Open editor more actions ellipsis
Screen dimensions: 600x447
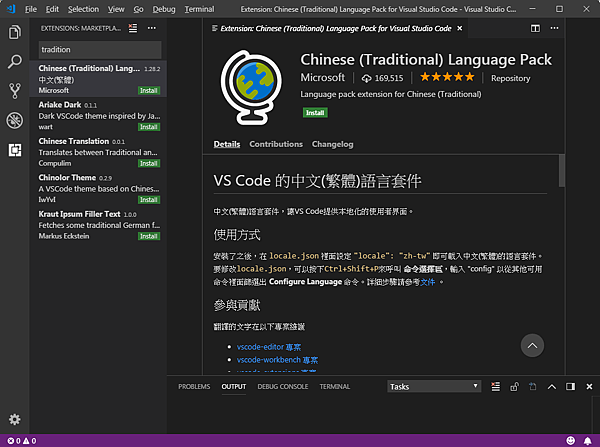pos(554,28)
